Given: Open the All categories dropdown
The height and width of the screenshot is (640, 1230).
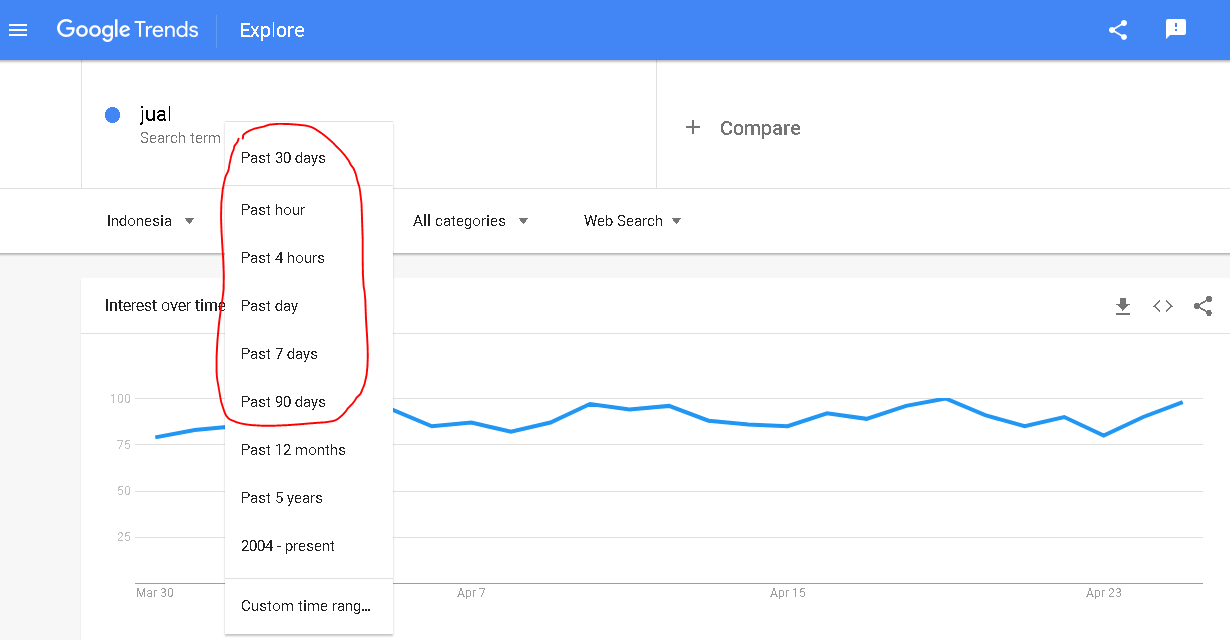Looking at the screenshot, I should (470, 221).
